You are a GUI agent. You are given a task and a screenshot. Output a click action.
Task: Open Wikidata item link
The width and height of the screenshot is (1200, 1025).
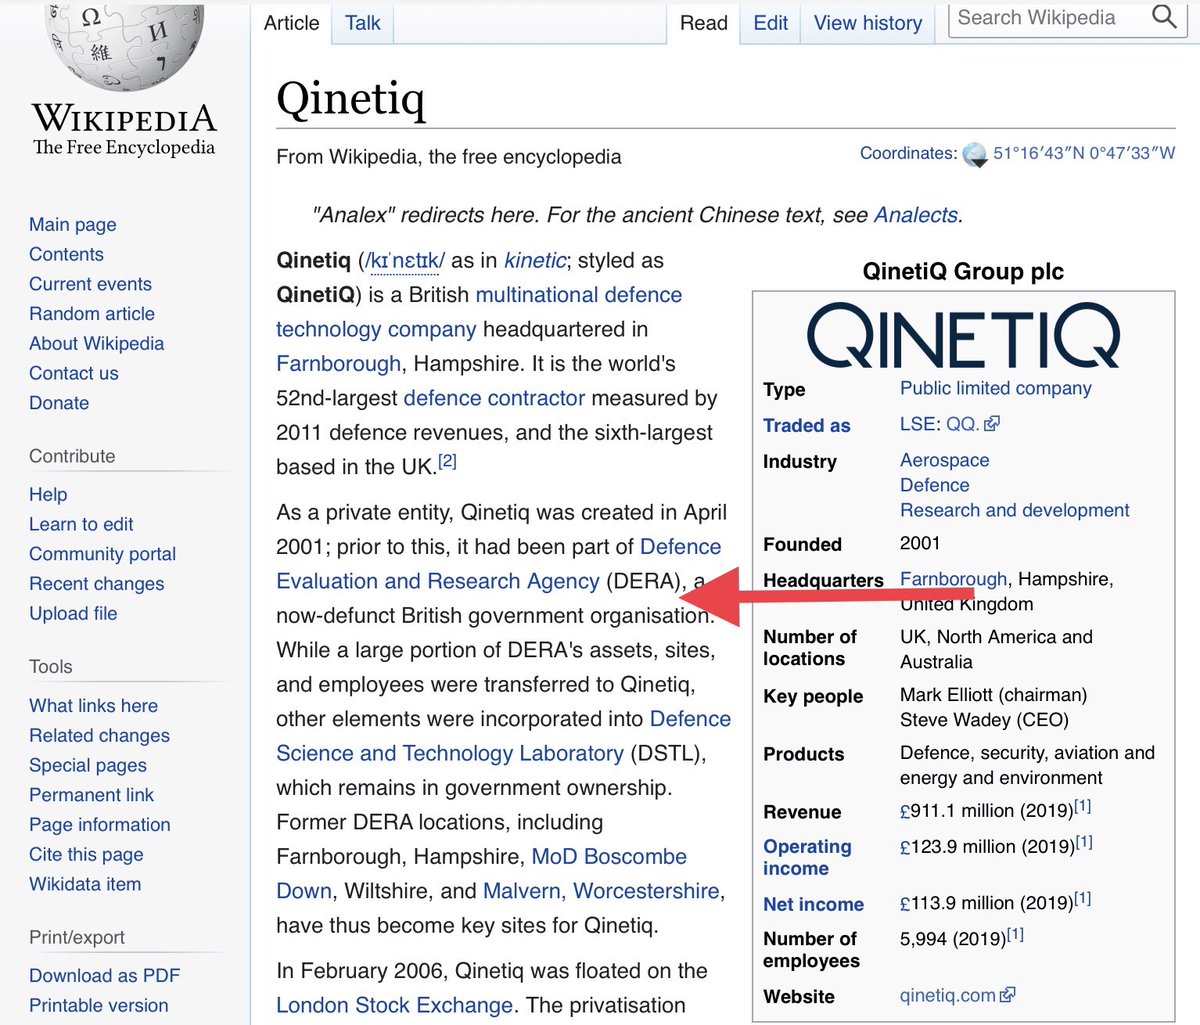tap(85, 884)
